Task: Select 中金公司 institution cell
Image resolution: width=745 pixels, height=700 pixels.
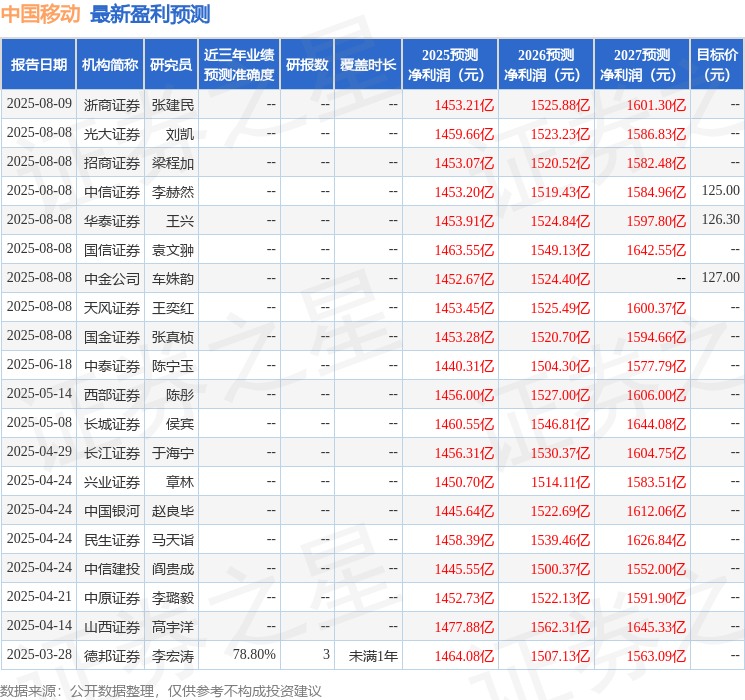Action: click(112, 279)
